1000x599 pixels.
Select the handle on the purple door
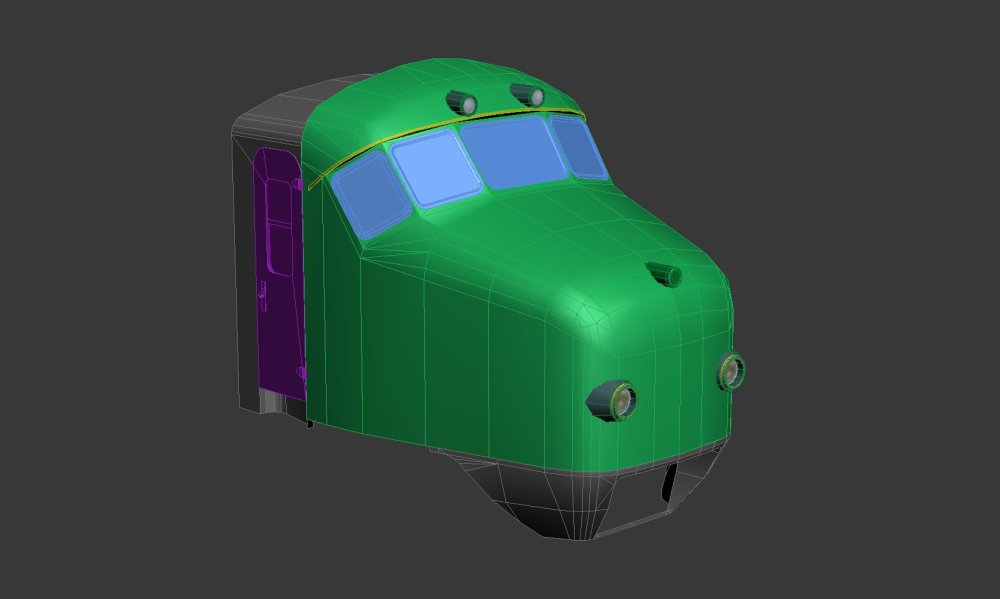coord(262,292)
